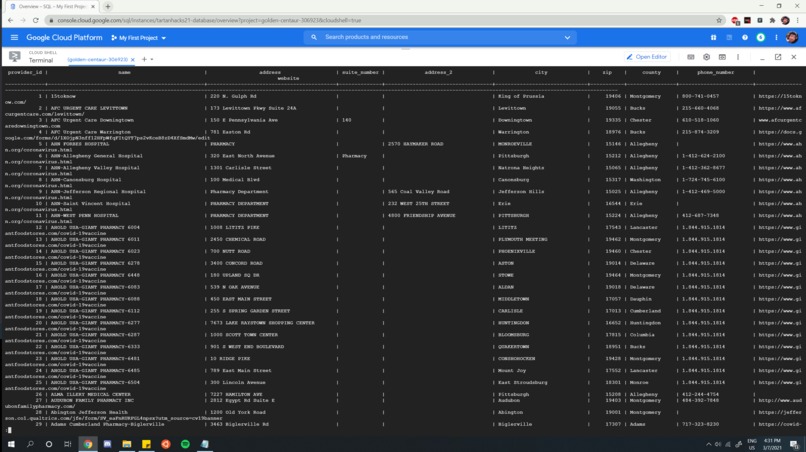Focus the Search products and resources field

coord(442,37)
